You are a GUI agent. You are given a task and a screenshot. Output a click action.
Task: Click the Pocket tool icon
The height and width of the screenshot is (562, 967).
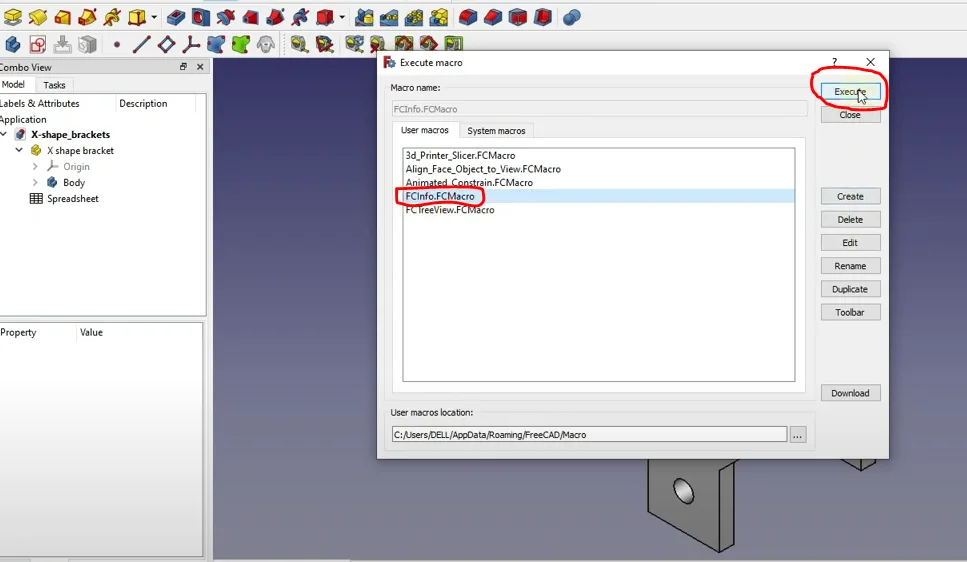[x=177, y=17]
